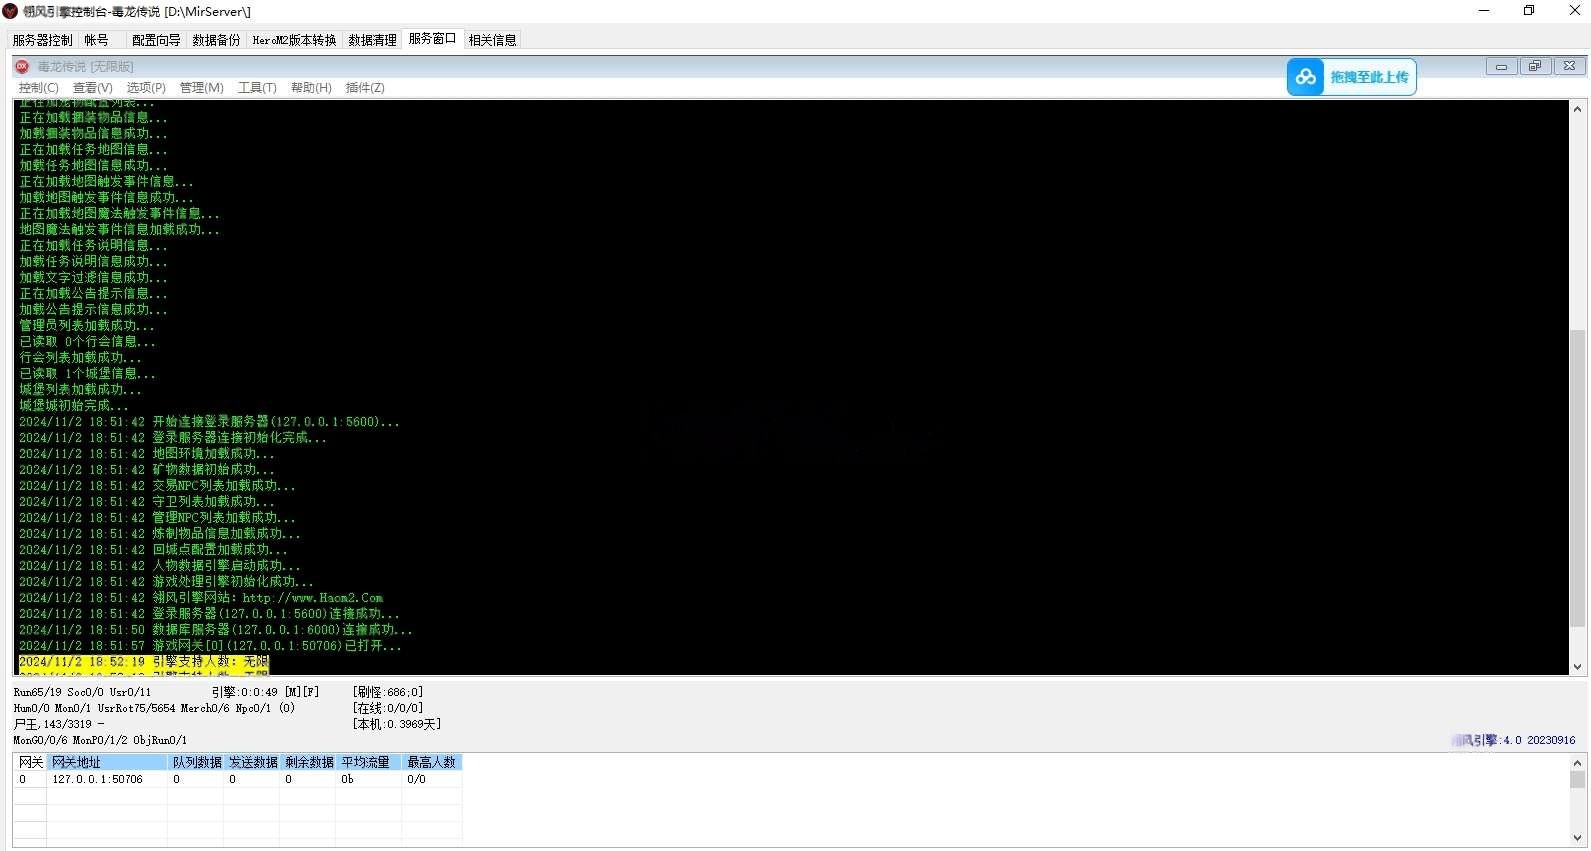This screenshot has height=851, width=1591.
Task: Click the 游戏网关[0] 已打开 log line
Action: [x=210, y=646]
